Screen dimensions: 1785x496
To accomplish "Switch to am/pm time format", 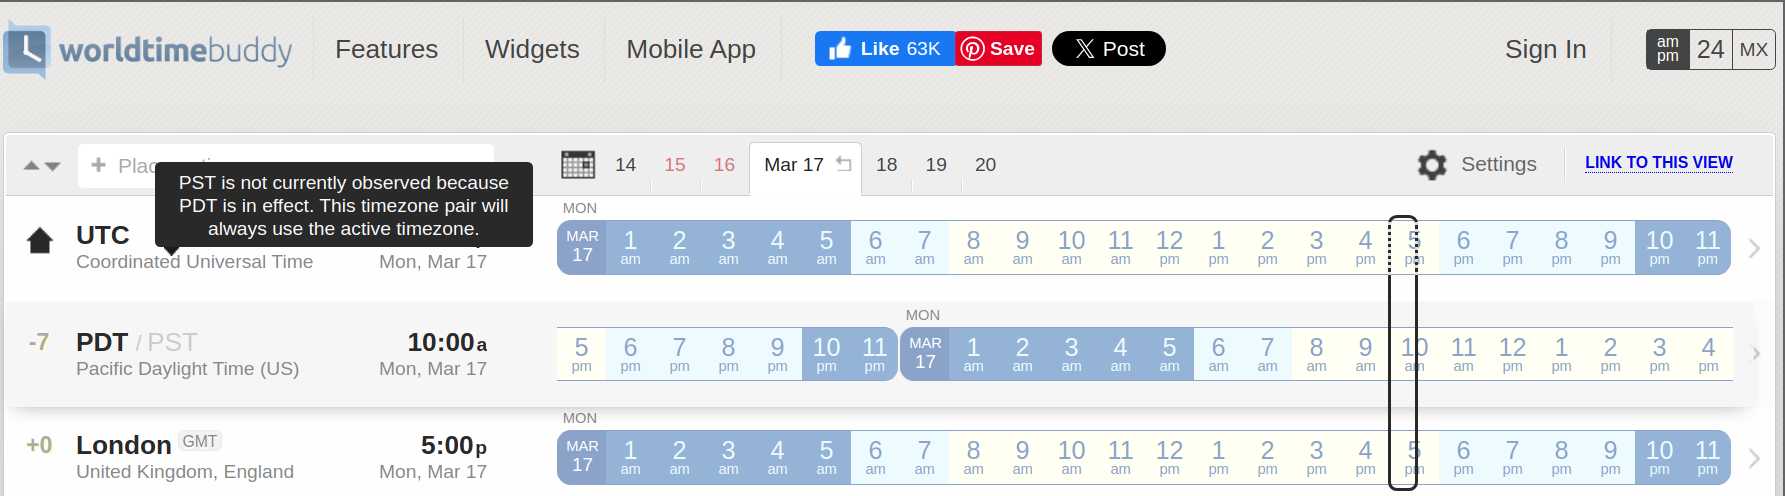I will (x=1668, y=49).
